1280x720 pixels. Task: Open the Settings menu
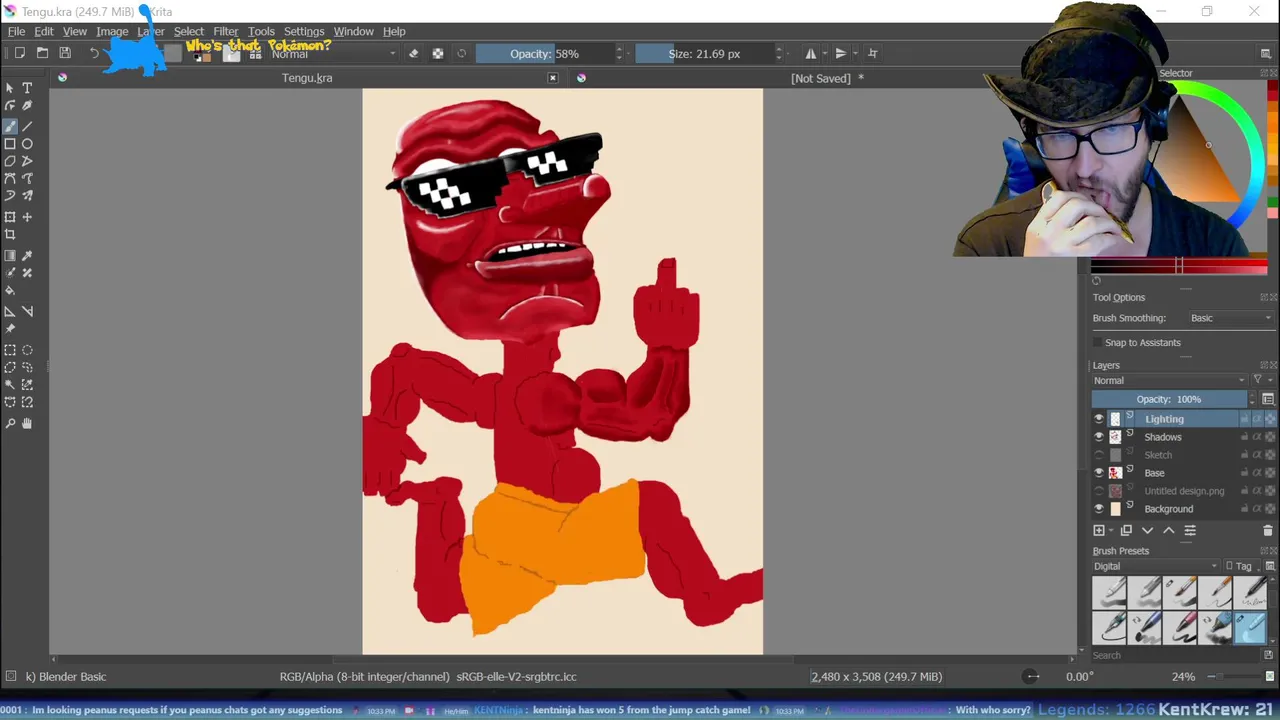[304, 32]
